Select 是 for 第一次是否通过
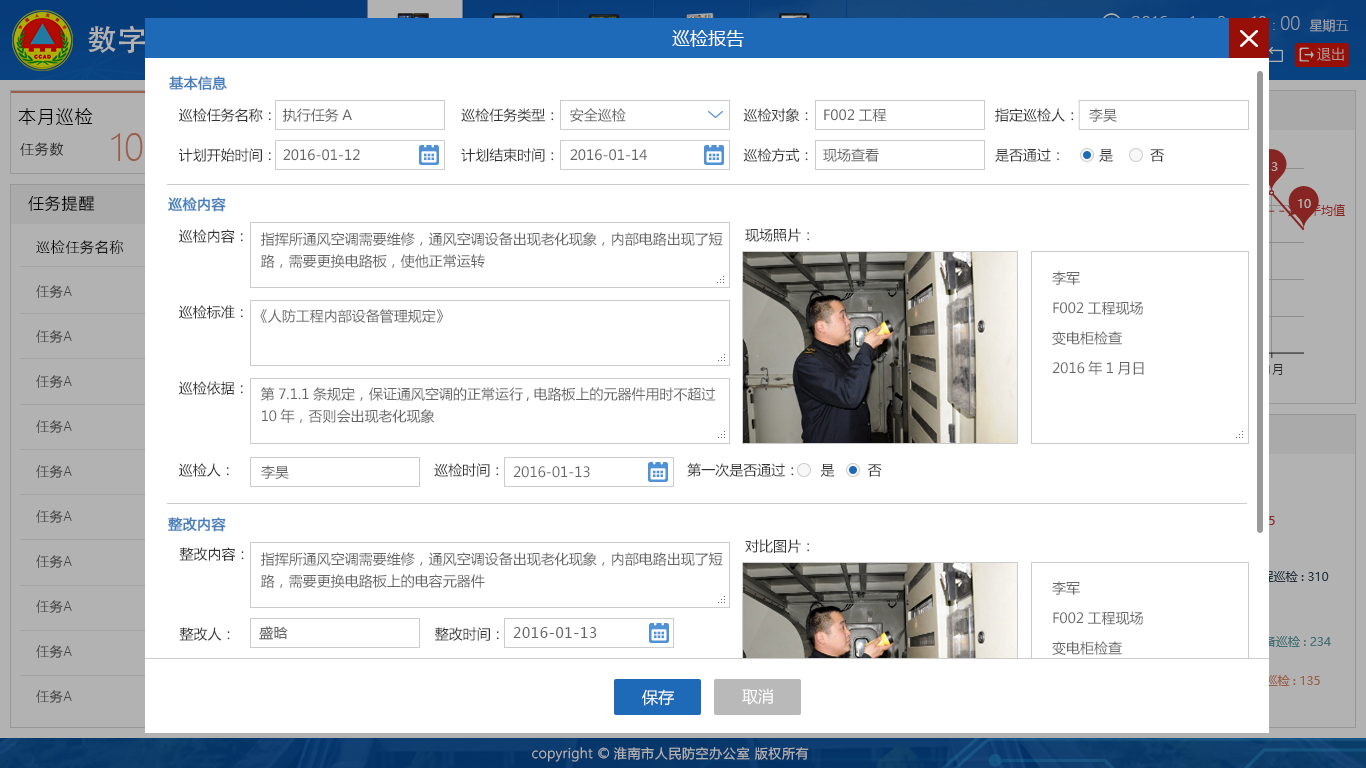1366x768 pixels. point(804,470)
